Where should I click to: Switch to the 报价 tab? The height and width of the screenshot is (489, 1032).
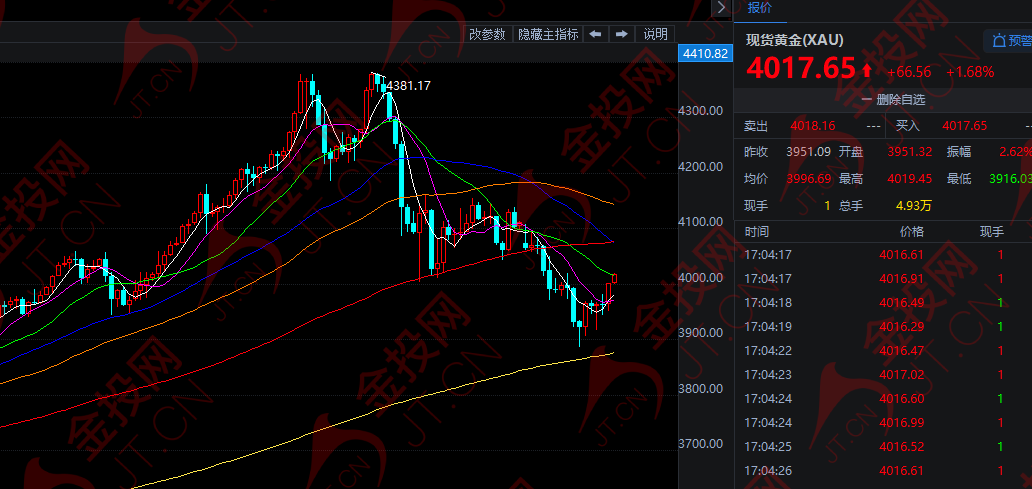[760, 8]
